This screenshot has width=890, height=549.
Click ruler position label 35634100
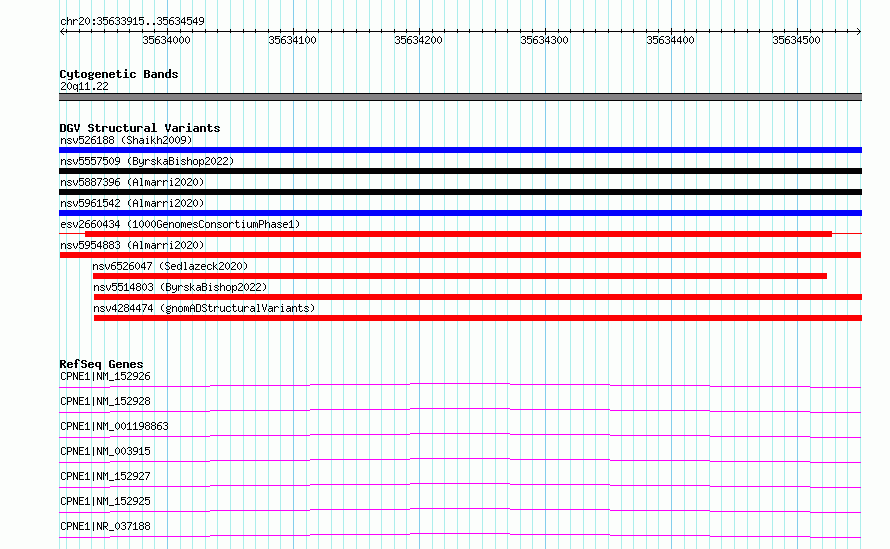pyautogui.click(x=292, y=40)
